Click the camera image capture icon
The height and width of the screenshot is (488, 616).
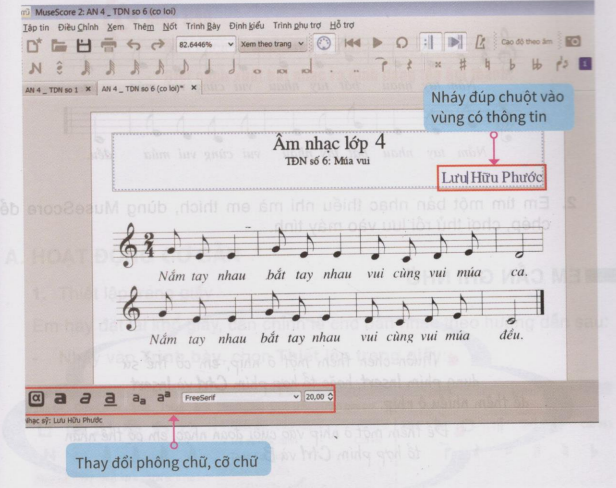[x=572, y=44]
